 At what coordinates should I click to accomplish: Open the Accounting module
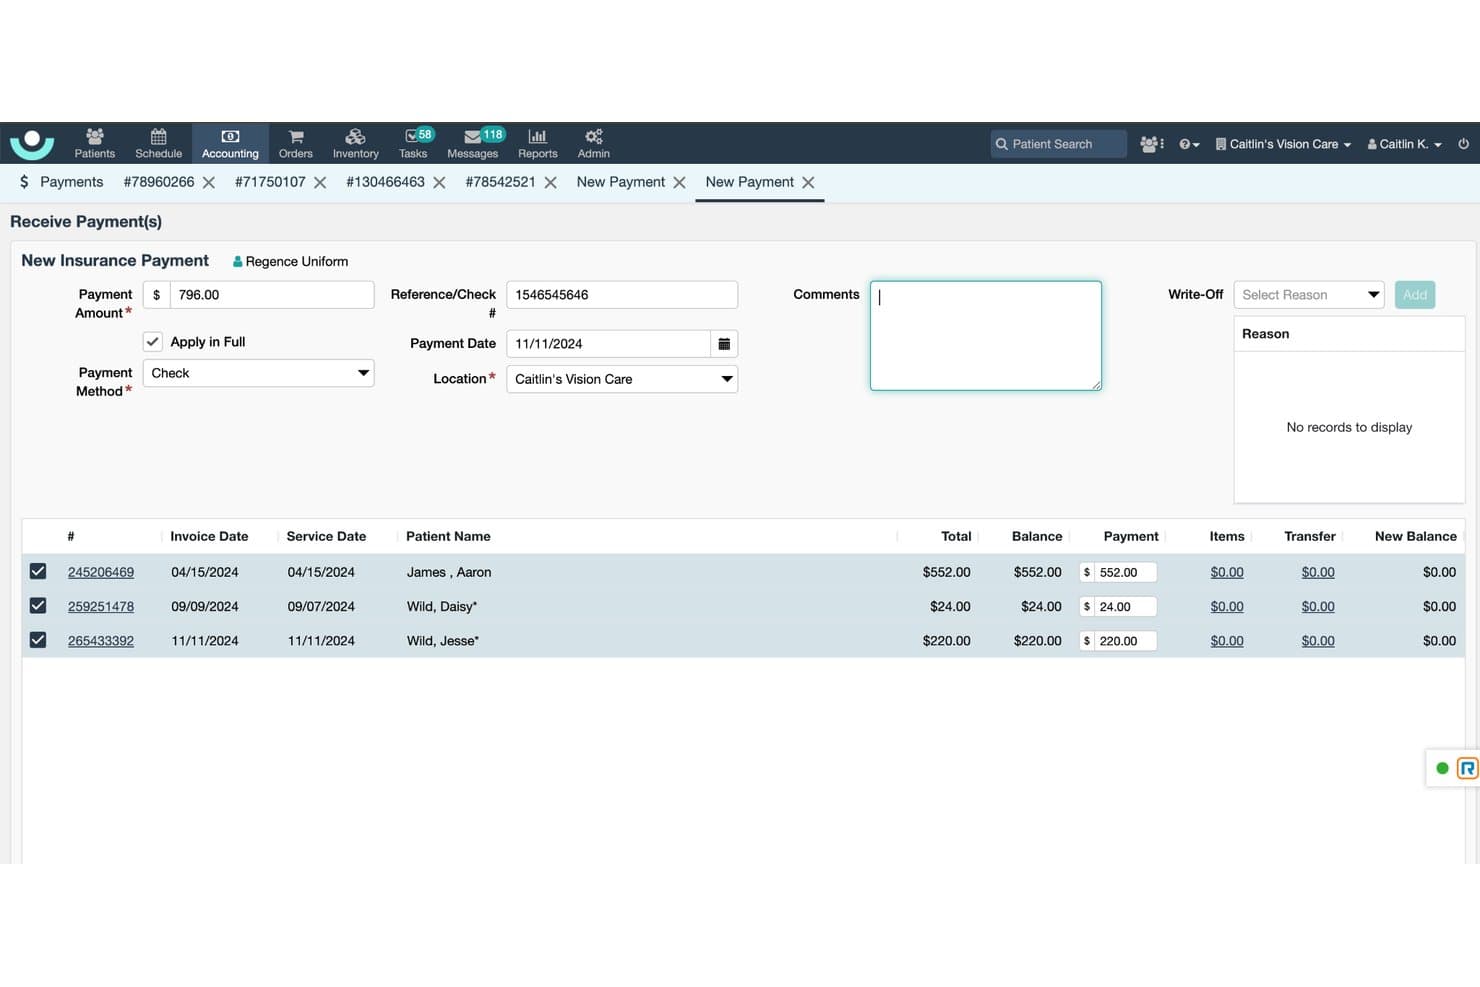coord(230,143)
